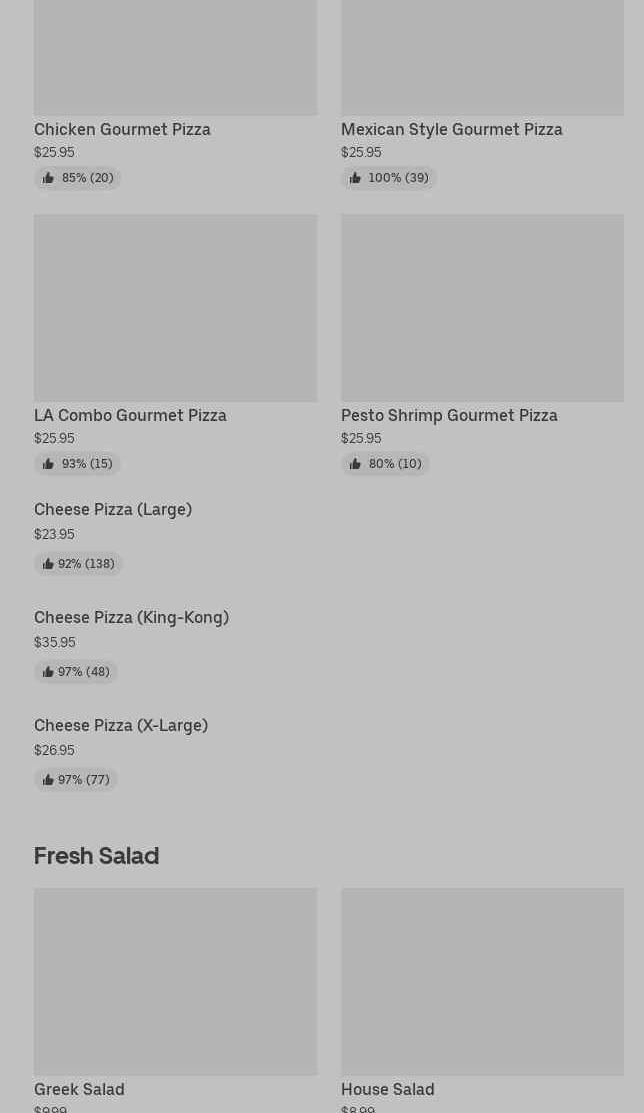This screenshot has width=644, height=1113.
Task: Choose Cheese Pizza (X-Large) from the menu
Action: pyautogui.click(x=121, y=725)
